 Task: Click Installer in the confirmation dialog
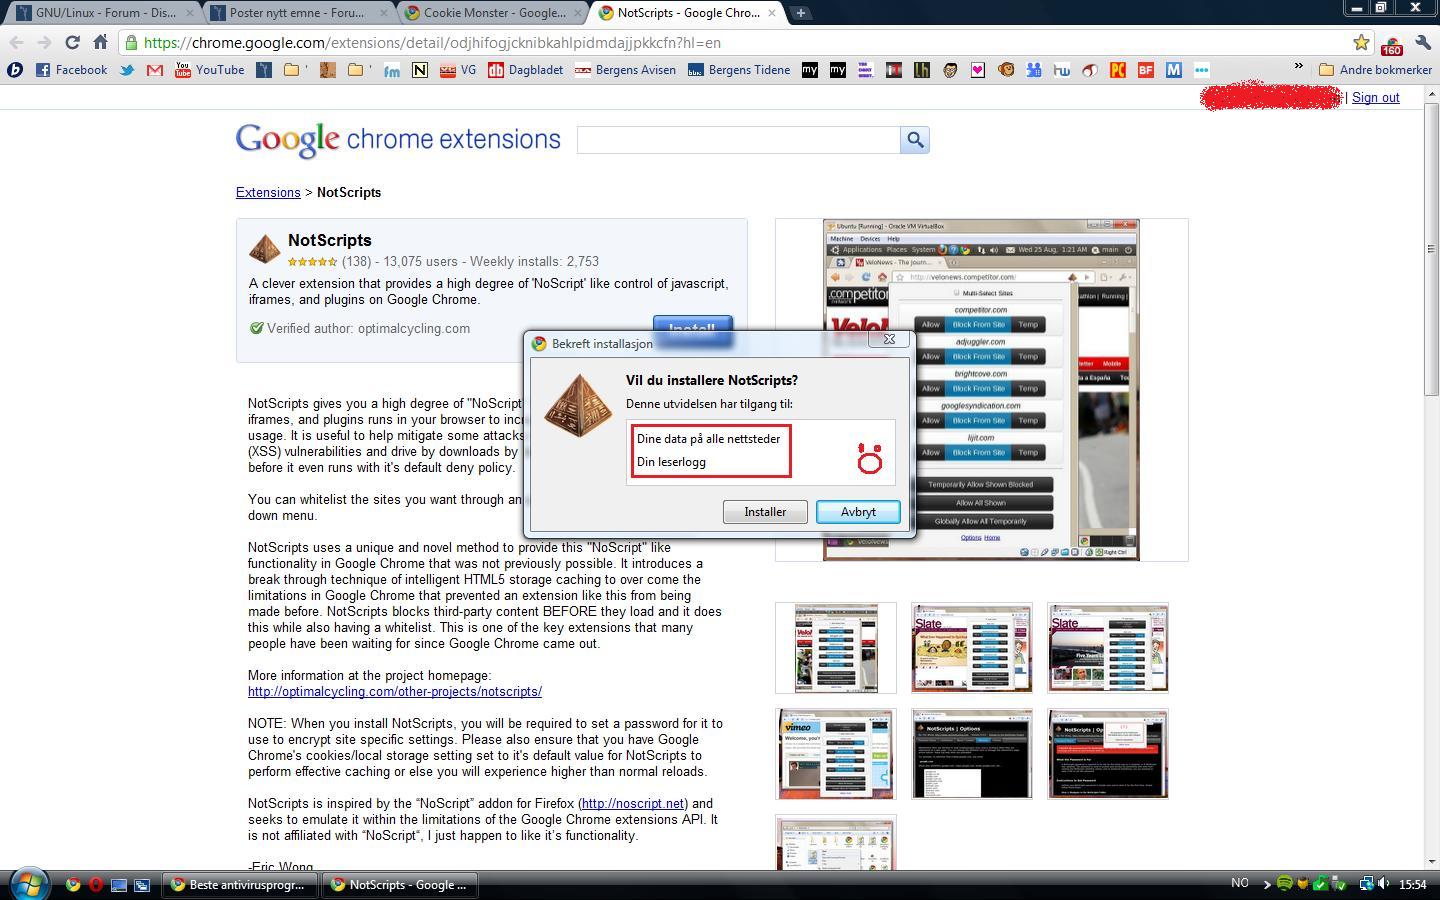pyautogui.click(x=765, y=512)
